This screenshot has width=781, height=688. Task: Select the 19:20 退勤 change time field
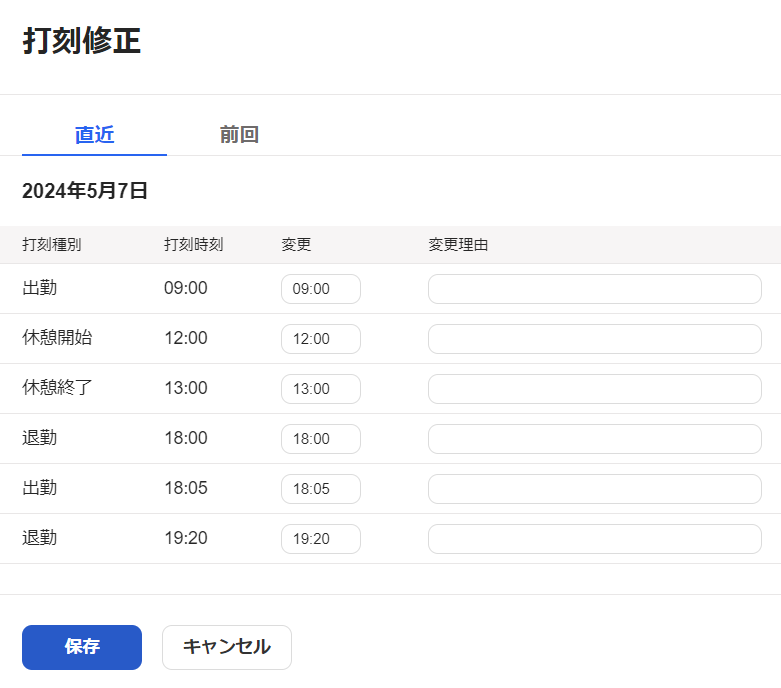(320, 539)
